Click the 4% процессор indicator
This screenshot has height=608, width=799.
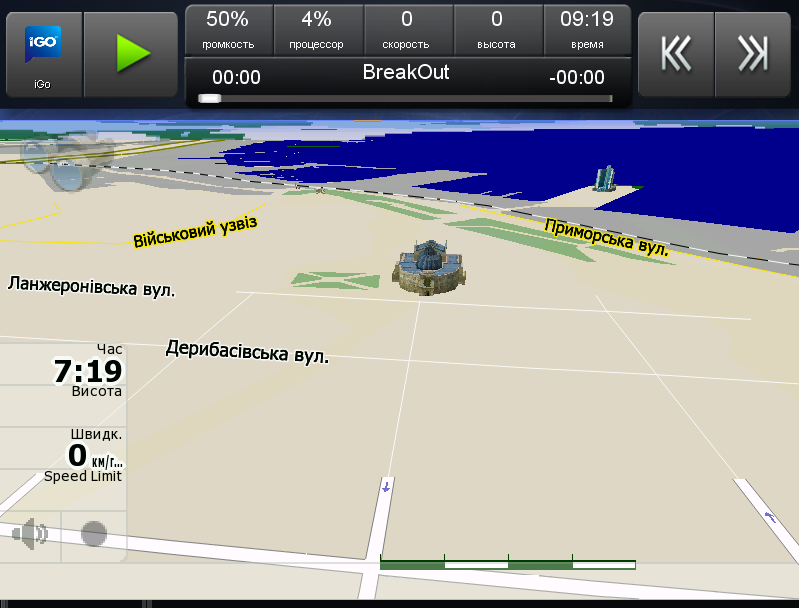point(317,30)
